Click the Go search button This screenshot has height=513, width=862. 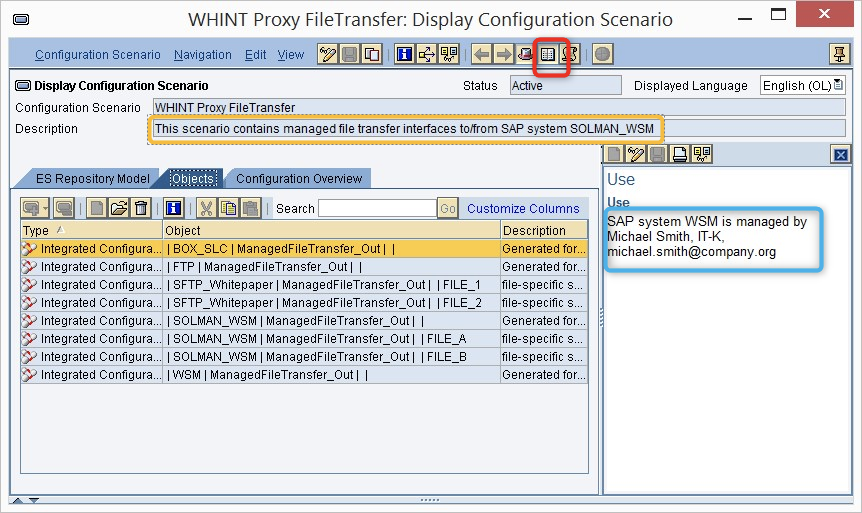point(448,209)
